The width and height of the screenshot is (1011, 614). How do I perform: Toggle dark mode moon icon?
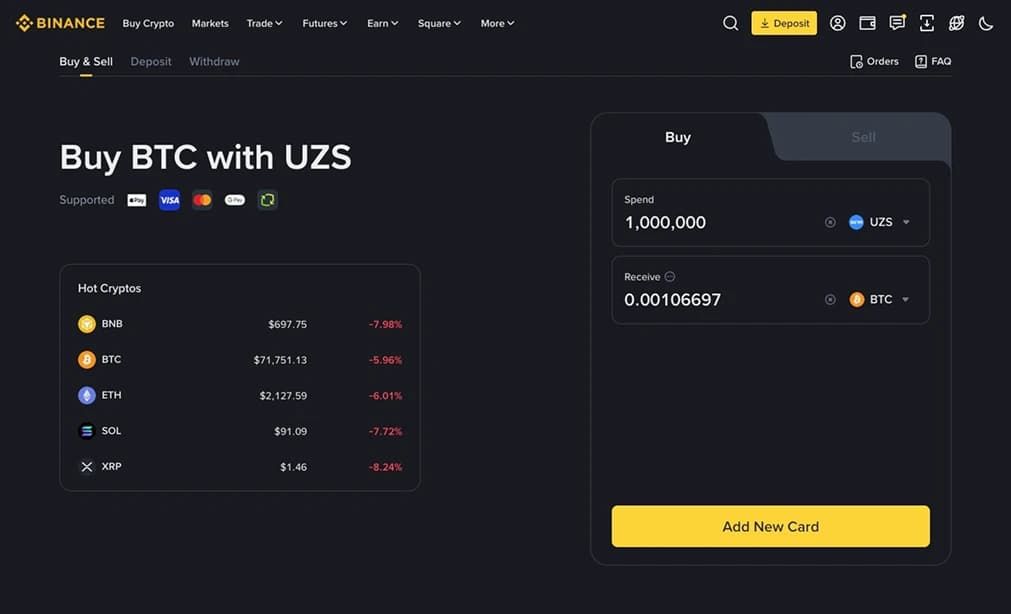click(x=986, y=24)
